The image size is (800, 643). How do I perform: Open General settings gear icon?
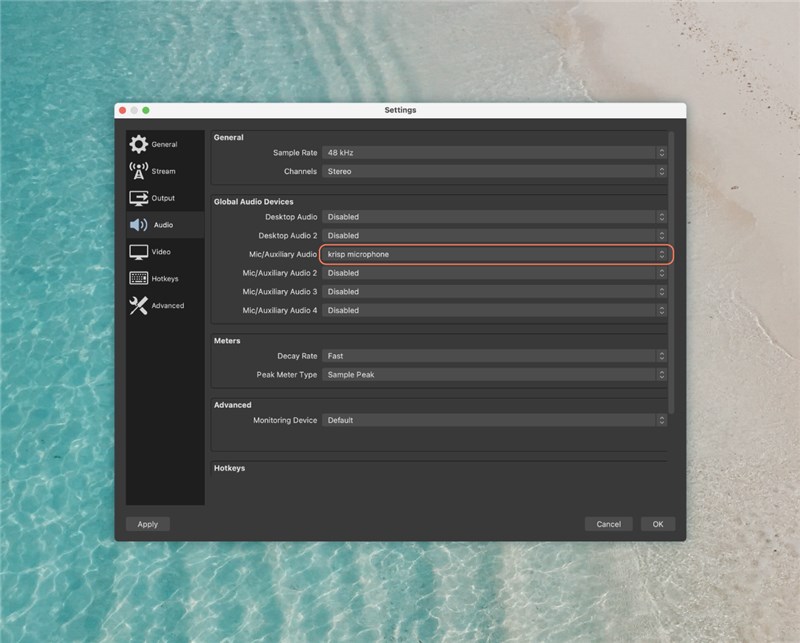coord(138,144)
